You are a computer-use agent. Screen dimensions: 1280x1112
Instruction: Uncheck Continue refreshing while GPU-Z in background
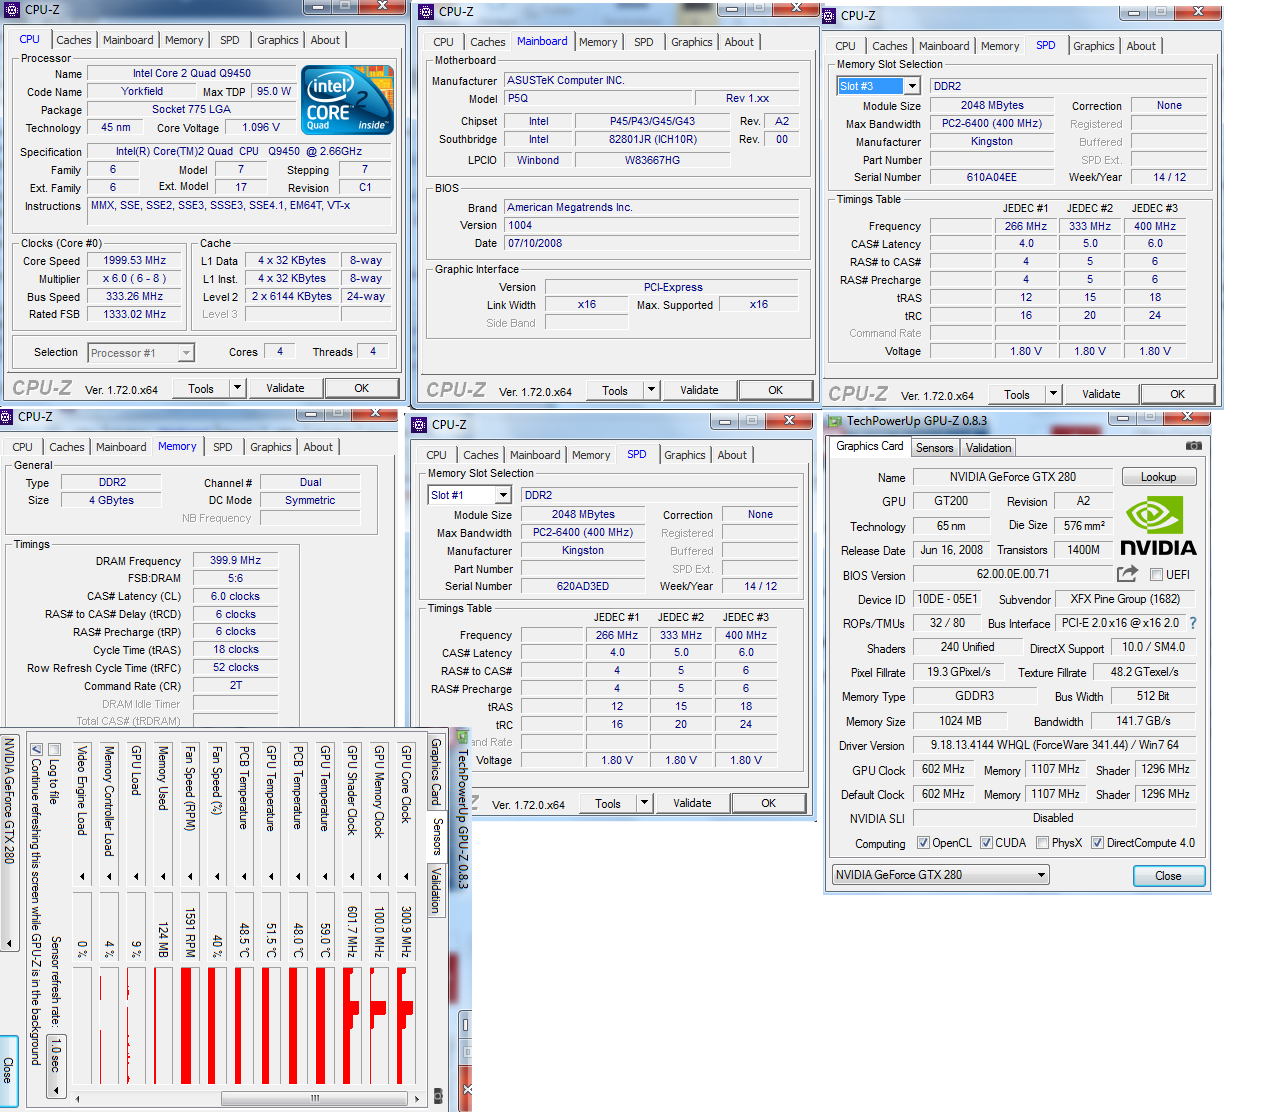pyautogui.click(x=36, y=750)
